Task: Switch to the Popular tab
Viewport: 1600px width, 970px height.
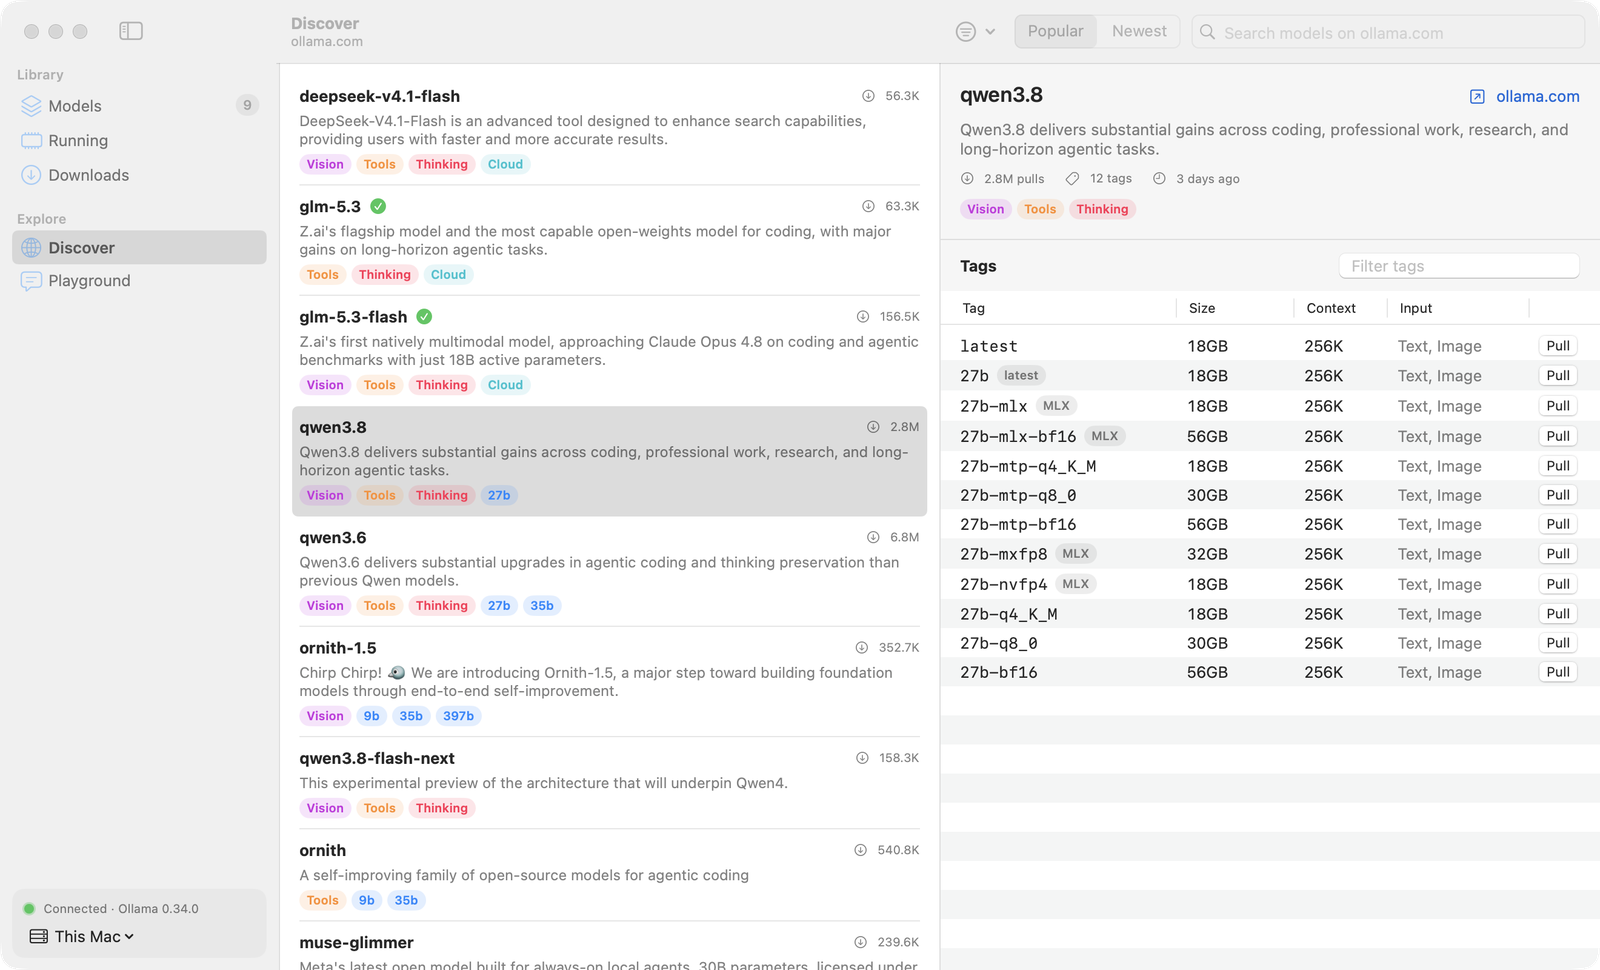Action: 1055,32
